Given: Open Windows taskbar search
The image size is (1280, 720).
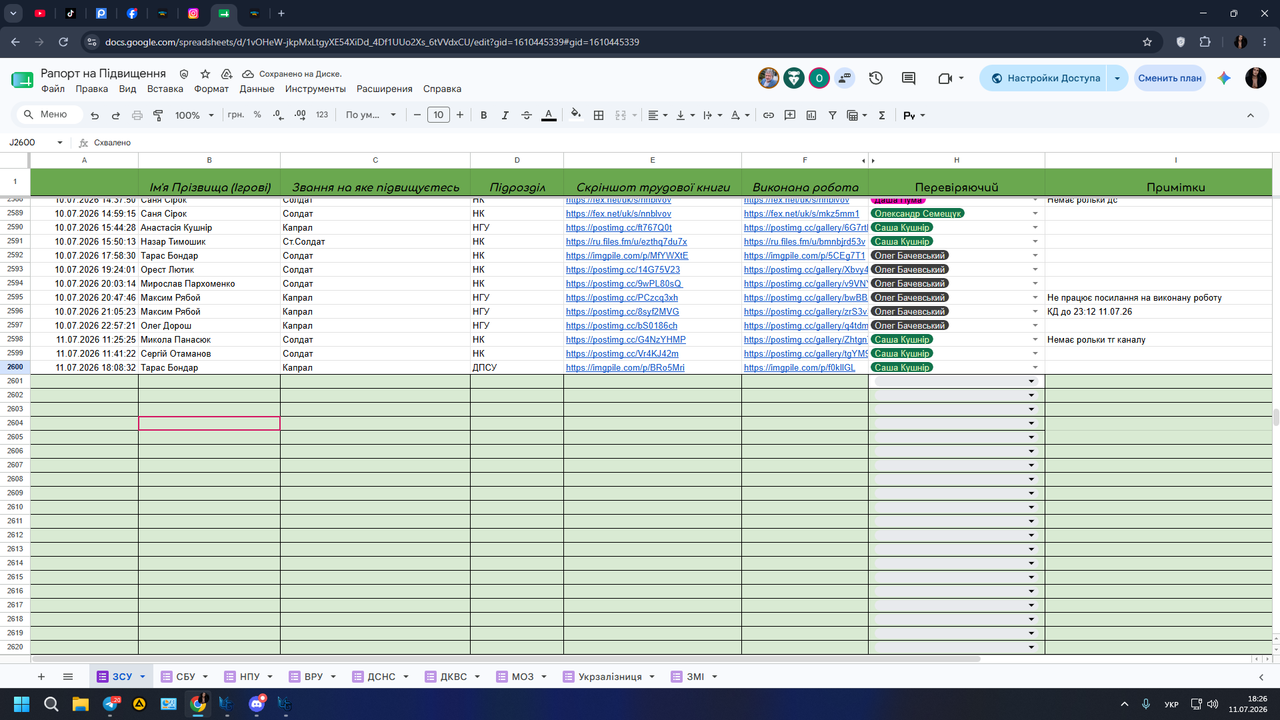Looking at the screenshot, I should point(52,704).
